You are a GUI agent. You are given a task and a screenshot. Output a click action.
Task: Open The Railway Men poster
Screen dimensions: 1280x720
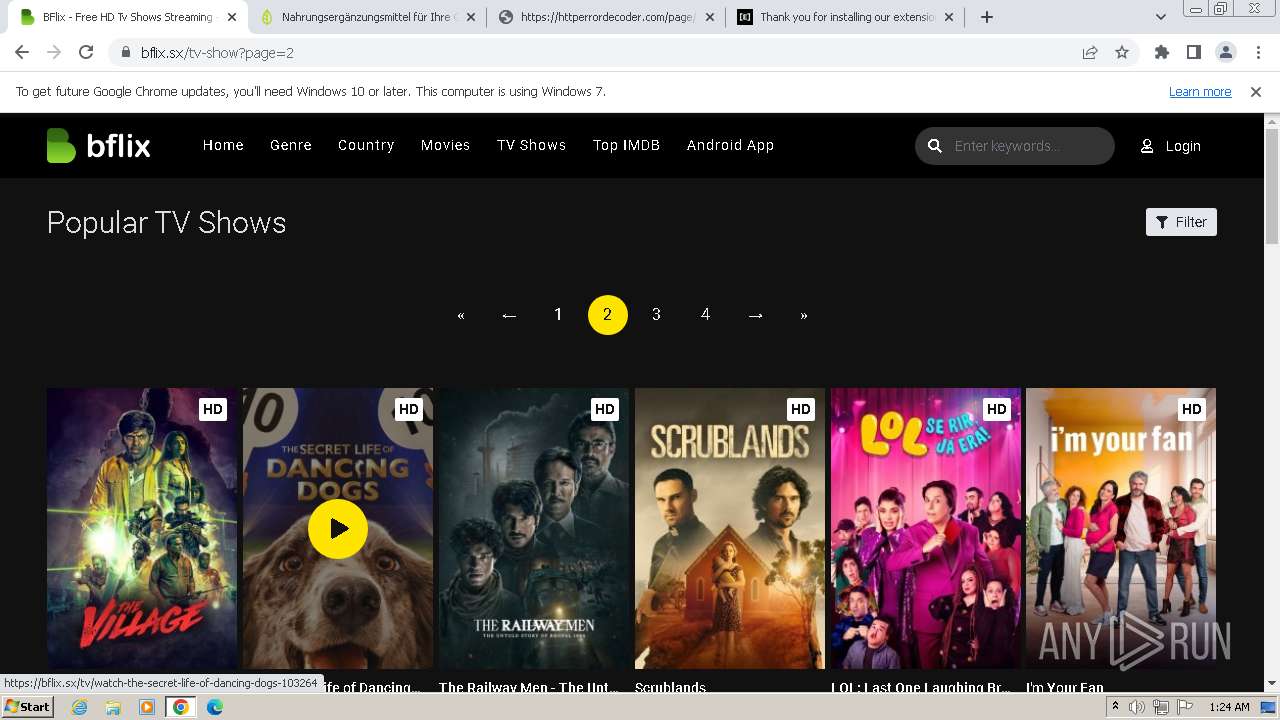(x=534, y=529)
